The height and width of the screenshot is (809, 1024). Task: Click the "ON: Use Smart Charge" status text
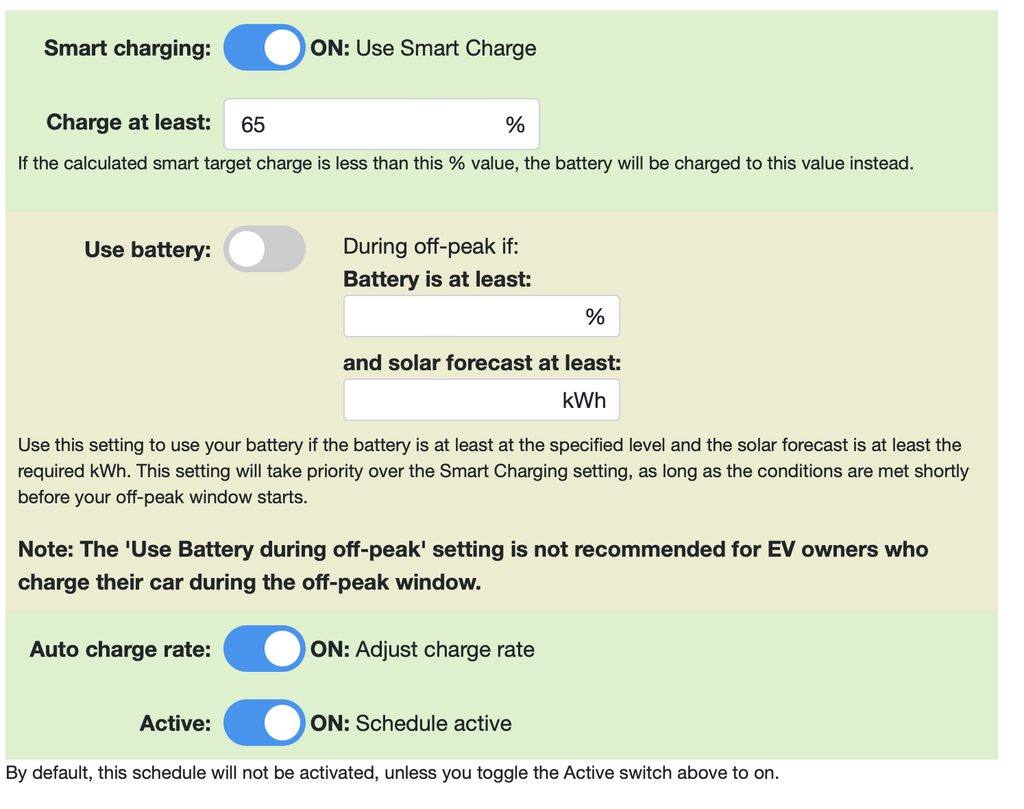(423, 48)
